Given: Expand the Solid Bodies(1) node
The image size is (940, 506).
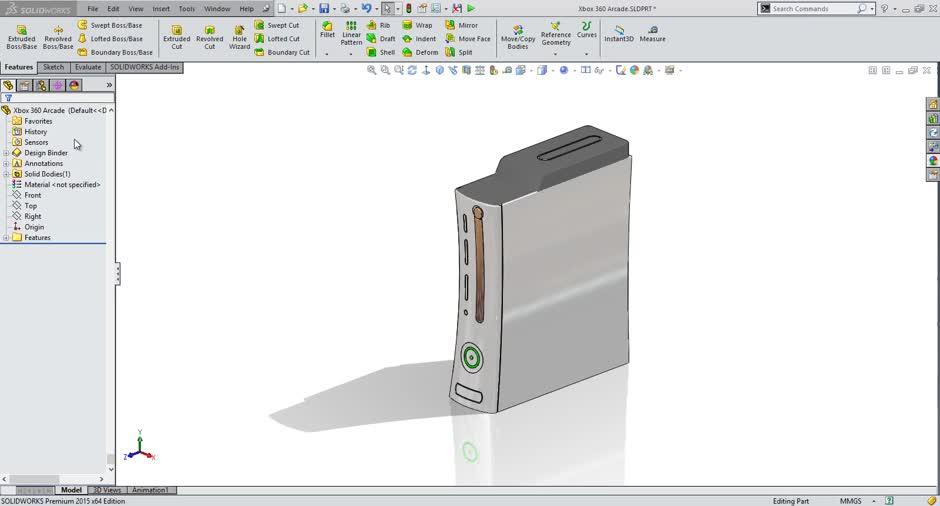Looking at the screenshot, I should (x=6, y=174).
